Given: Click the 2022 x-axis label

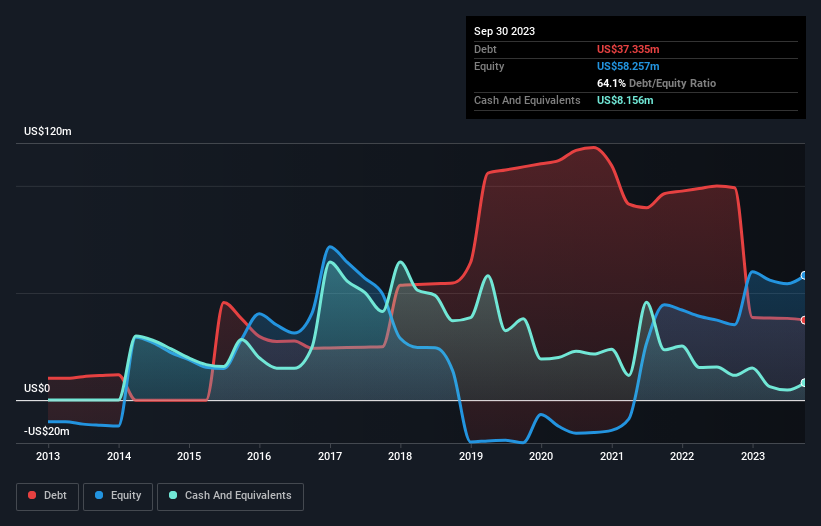Looking at the screenshot, I should pyautogui.click(x=682, y=456).
